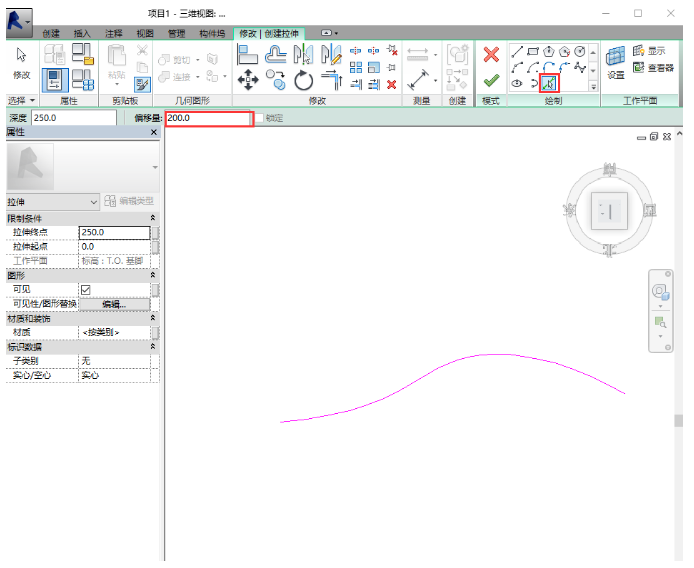Open the 插入 ribbon tab
This screenshot has height=568, width=694.
[81, 33]
